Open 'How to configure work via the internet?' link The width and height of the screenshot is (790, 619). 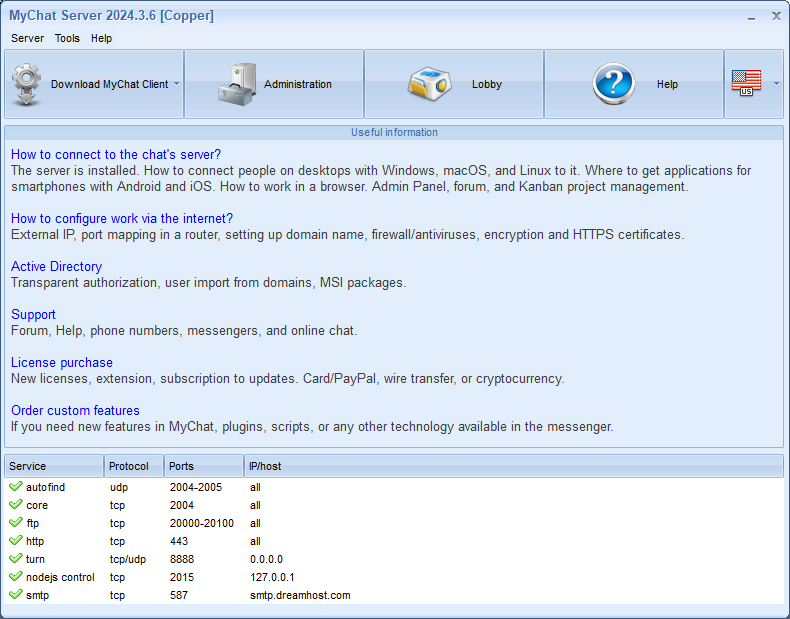click(122, 219)
